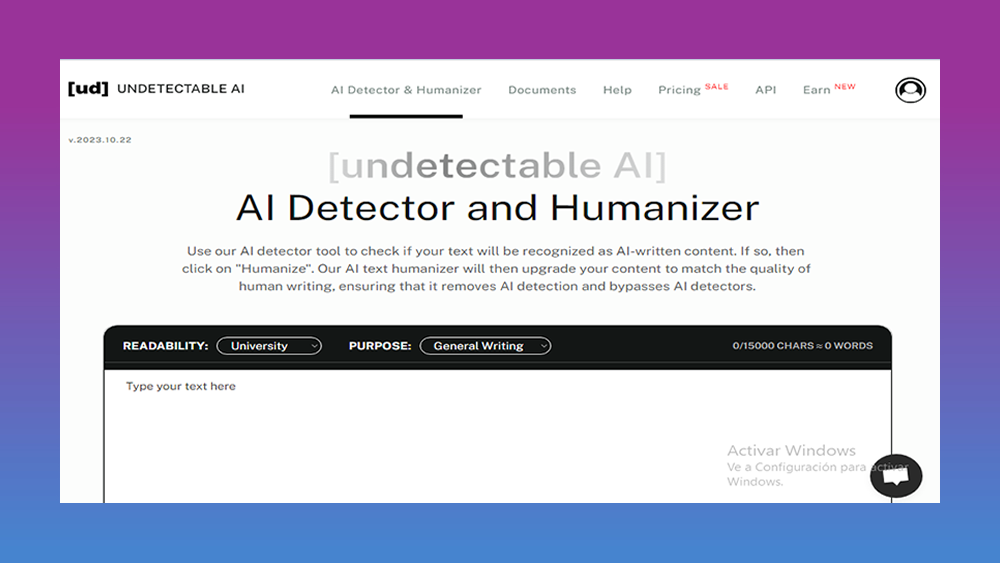Click the [ud] Undetectable AI logo

point(156,89)
